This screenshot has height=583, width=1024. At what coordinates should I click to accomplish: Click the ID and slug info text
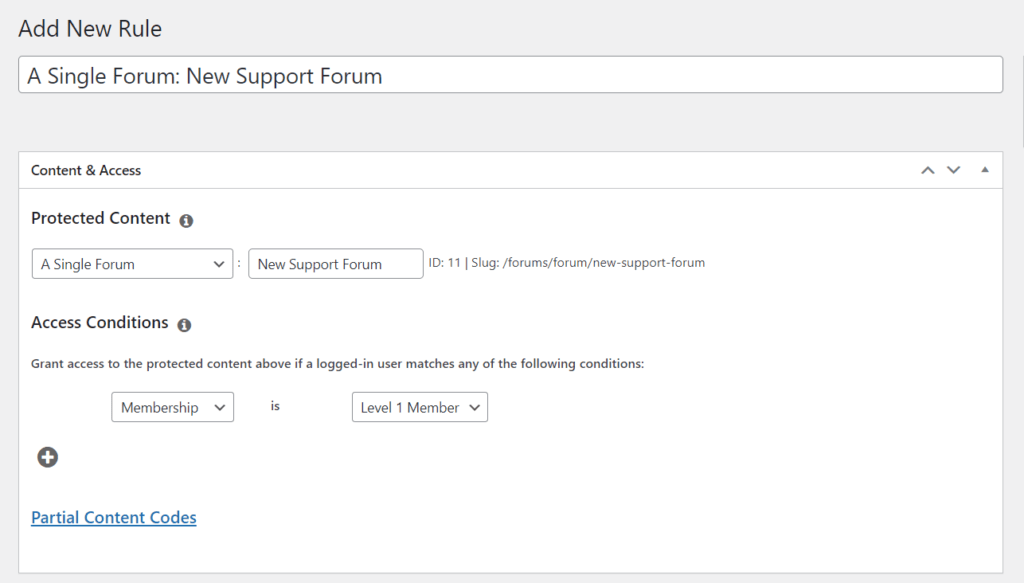565,262
